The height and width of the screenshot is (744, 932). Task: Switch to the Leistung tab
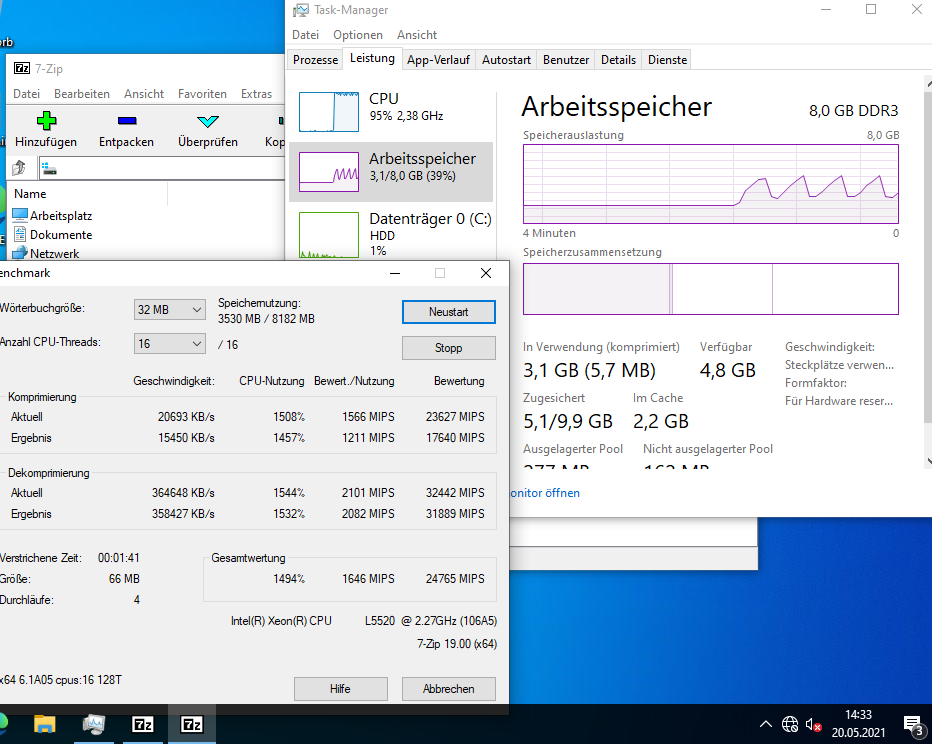tap(372, 58)
